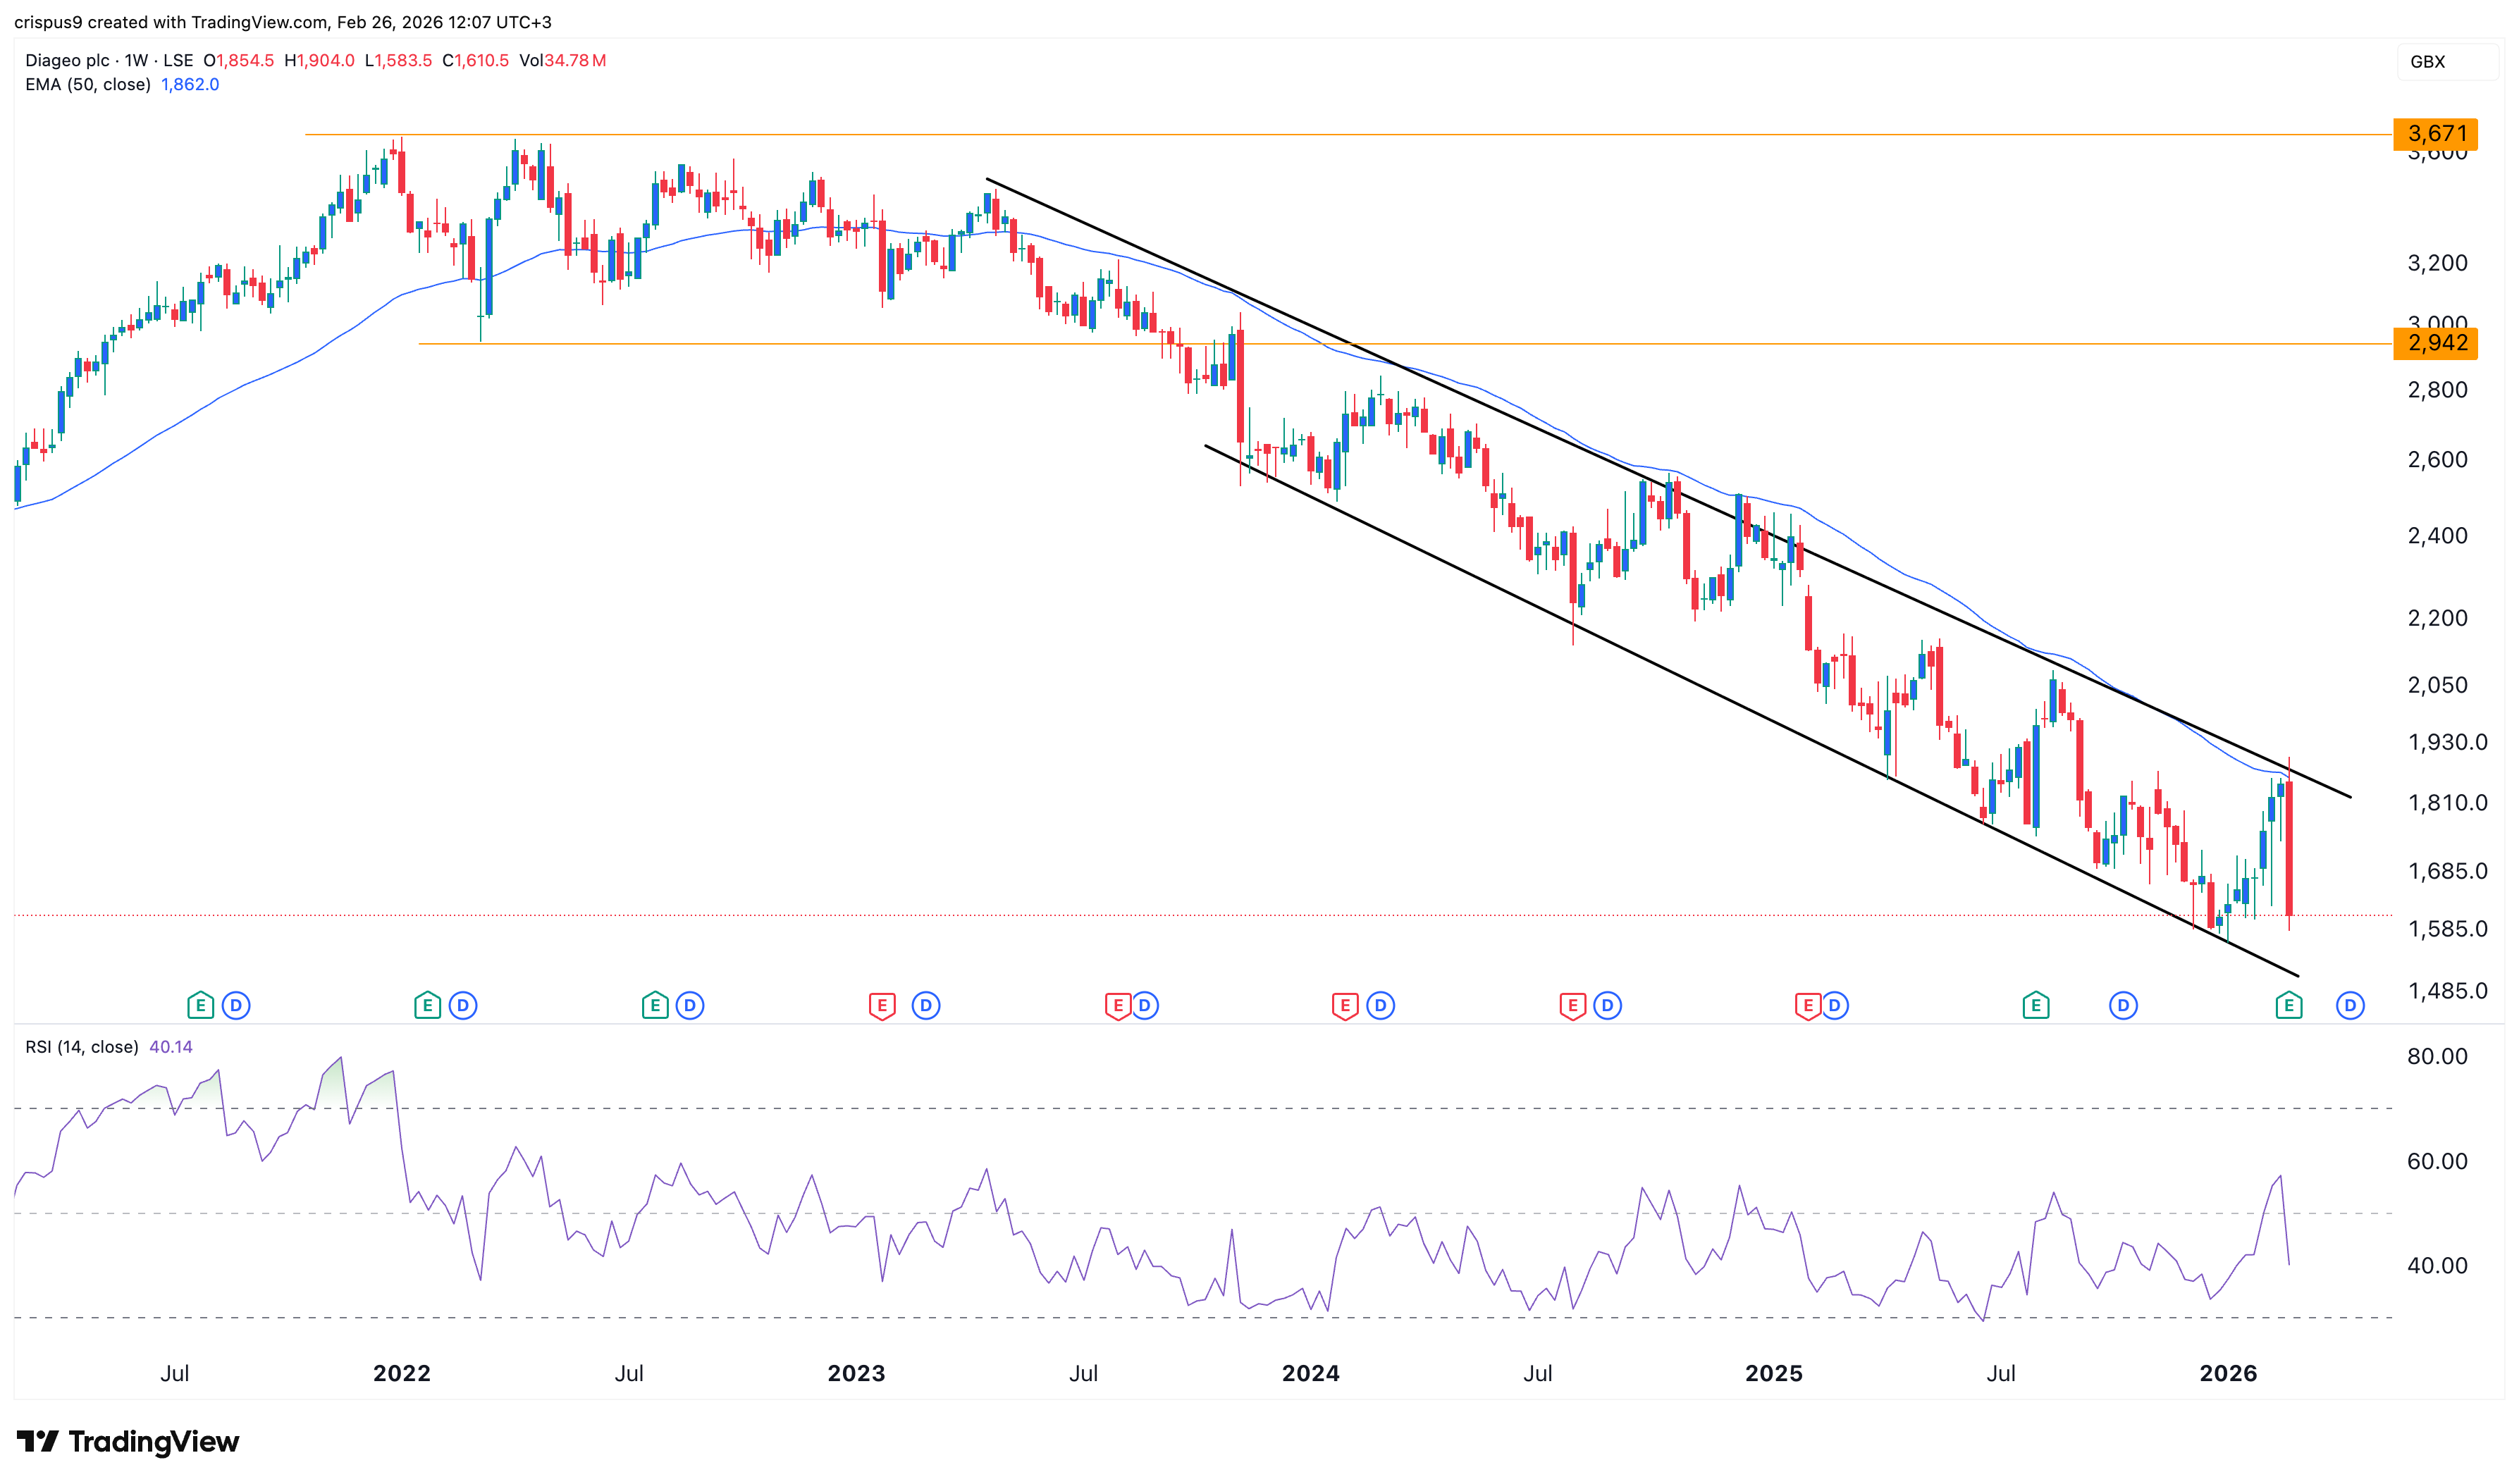Click the 1W interval label in the header
The image size is (2519, 1484).
click(136, 60)
